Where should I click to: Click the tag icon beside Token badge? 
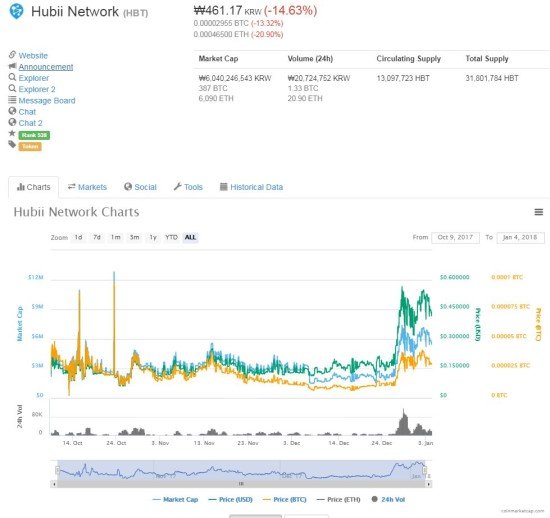[x=12, y=144]
